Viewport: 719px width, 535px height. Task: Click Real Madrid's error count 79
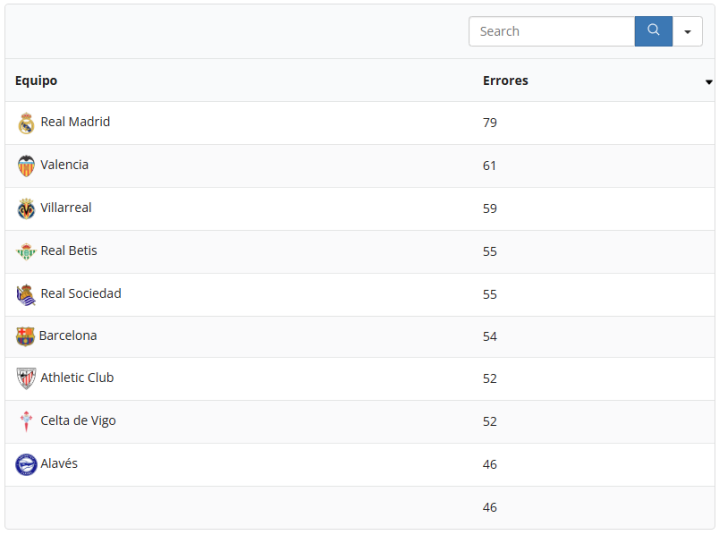490,123
